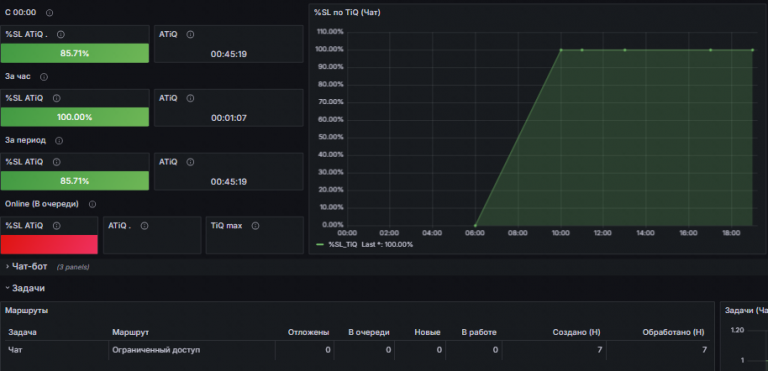
Task: Click info icon beside 'За час' row title
Action: click(x=44, y=77)
